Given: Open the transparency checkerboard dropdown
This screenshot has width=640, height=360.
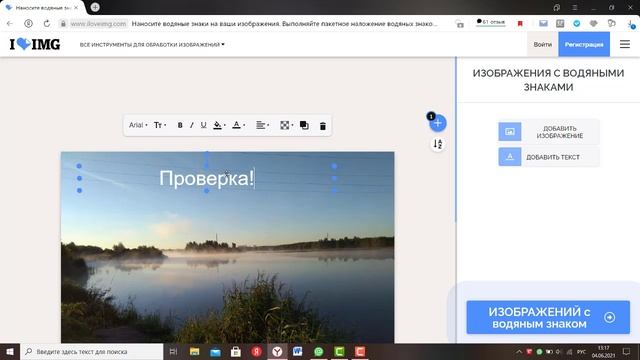Looking at the screenshot, I should click(x=286, y=125).
